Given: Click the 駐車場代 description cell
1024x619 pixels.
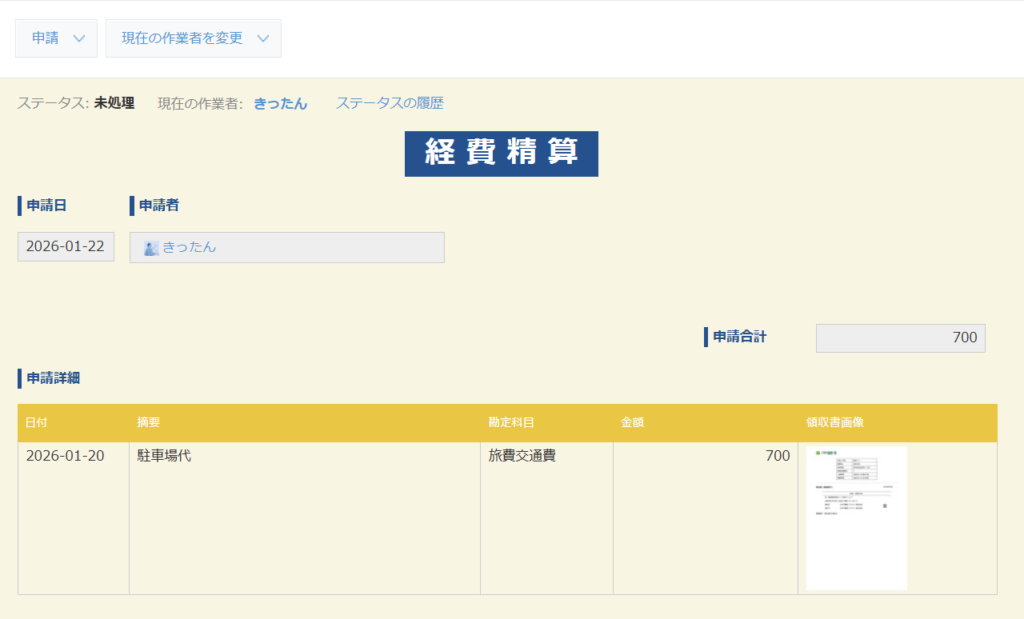Looking at the screenshot, I should click(x=164, y=456).
